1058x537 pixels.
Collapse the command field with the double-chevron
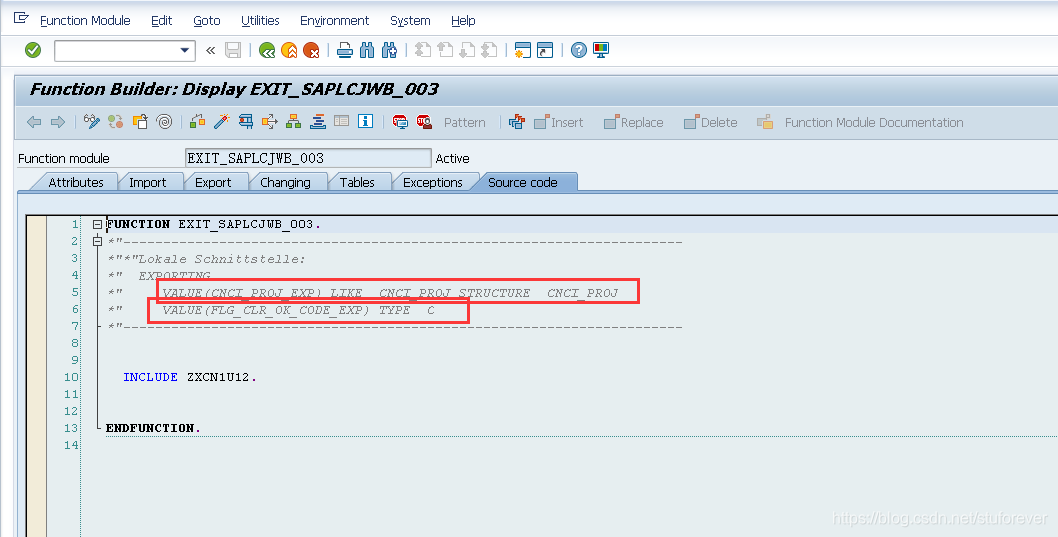pos(211,51)
